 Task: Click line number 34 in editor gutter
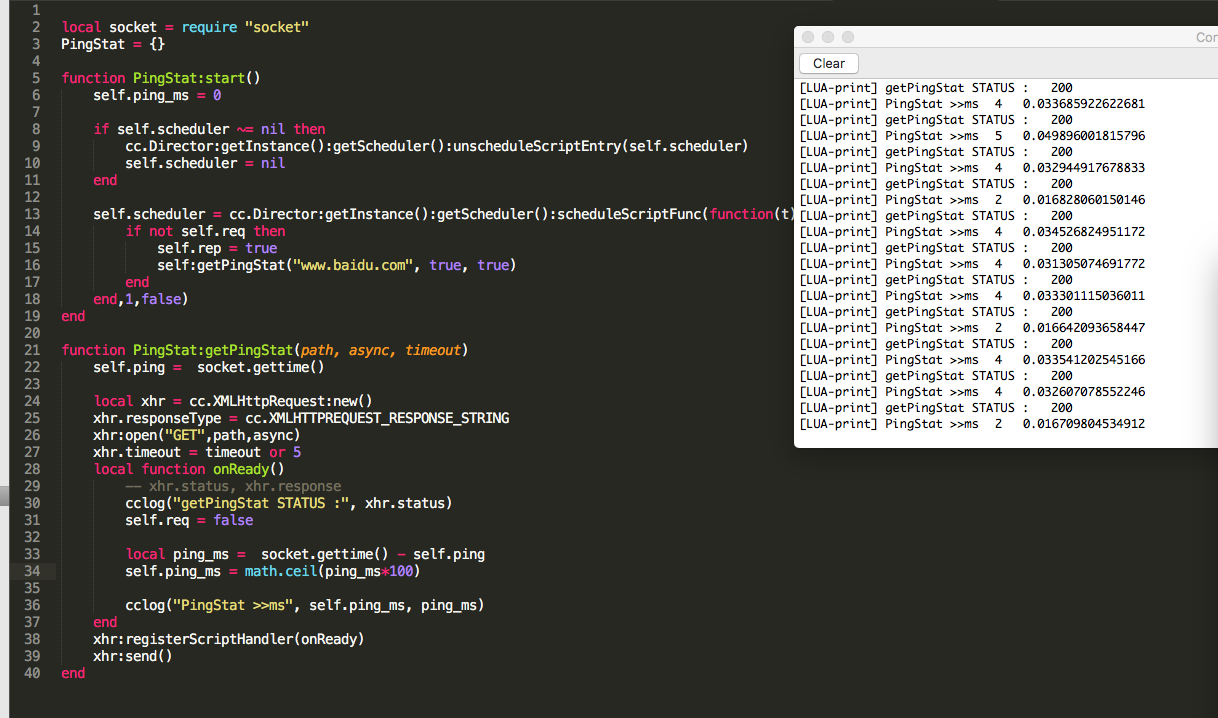[32, 572]
